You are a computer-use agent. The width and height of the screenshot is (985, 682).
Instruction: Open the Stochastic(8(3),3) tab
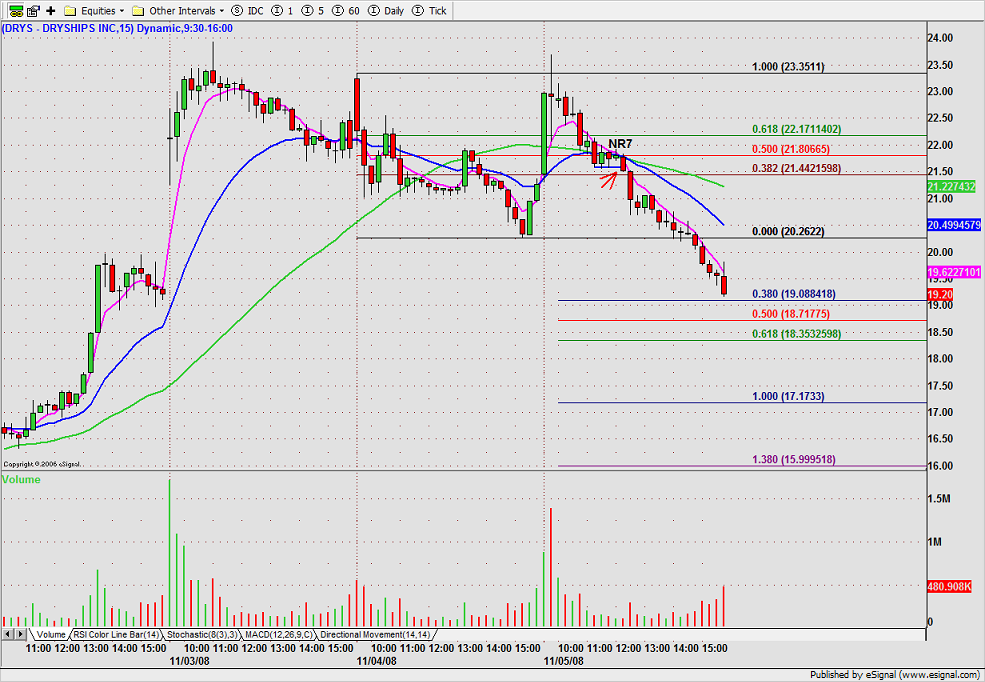202,635
